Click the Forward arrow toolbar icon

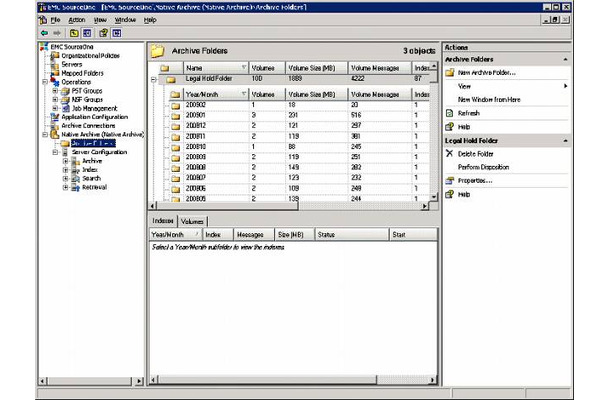tap(57, 33)
